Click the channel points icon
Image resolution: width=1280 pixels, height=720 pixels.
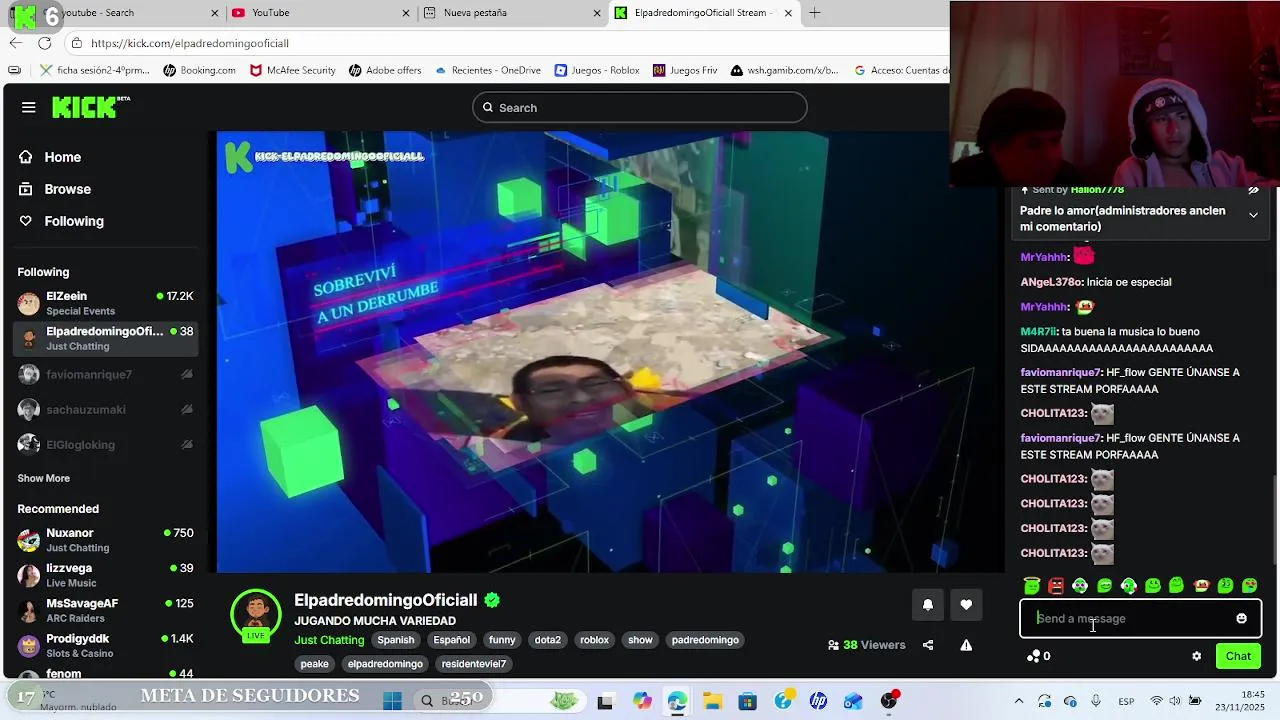(x=1033, y=656)
